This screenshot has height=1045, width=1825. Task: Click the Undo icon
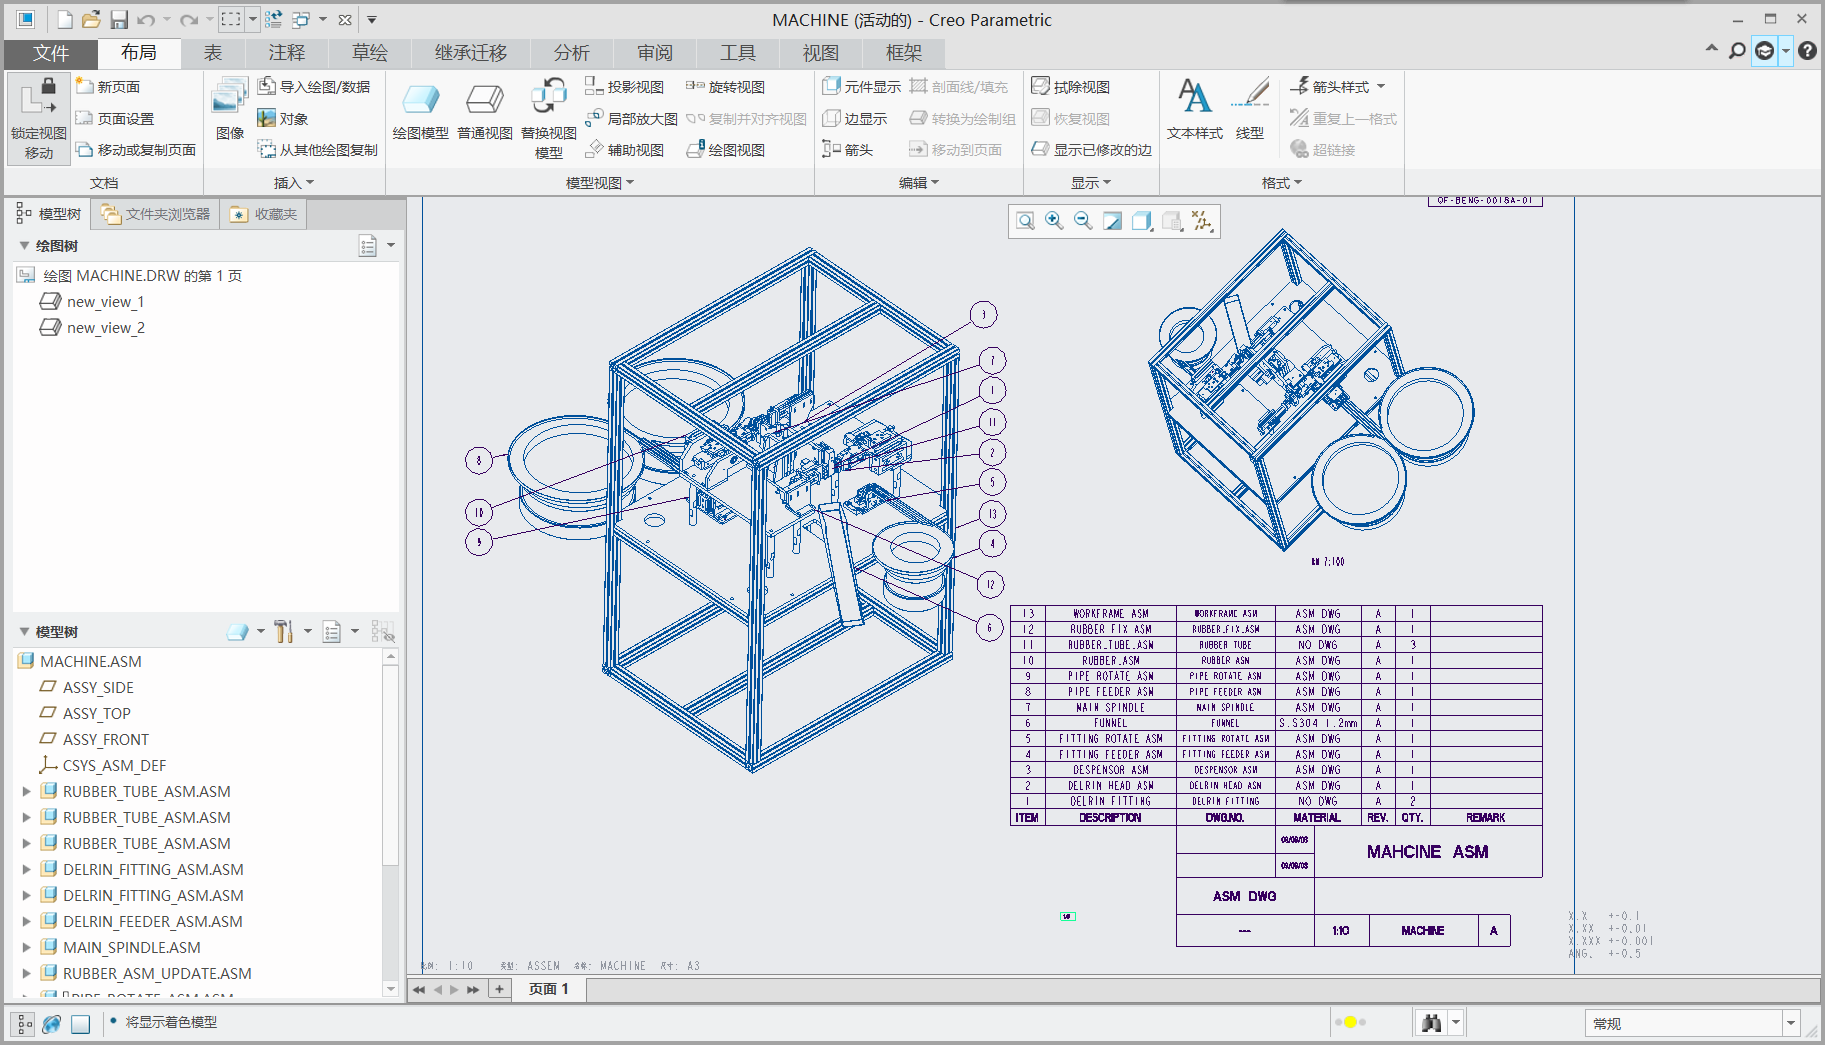(x=146, y=20)
